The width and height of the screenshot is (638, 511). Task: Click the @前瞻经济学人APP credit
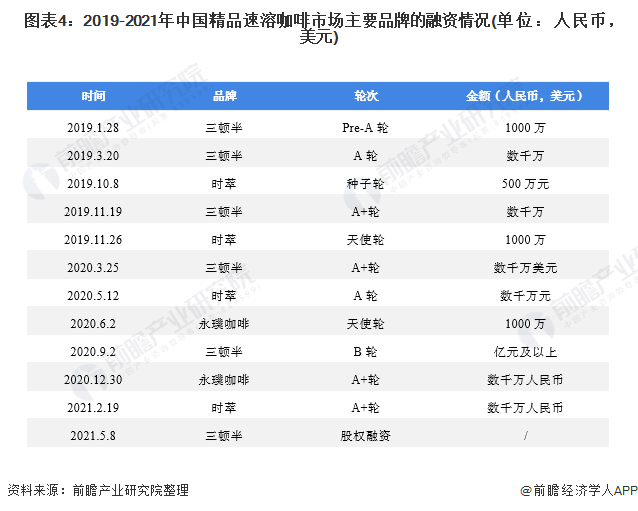pyautogui.click(x=578, y=490)
